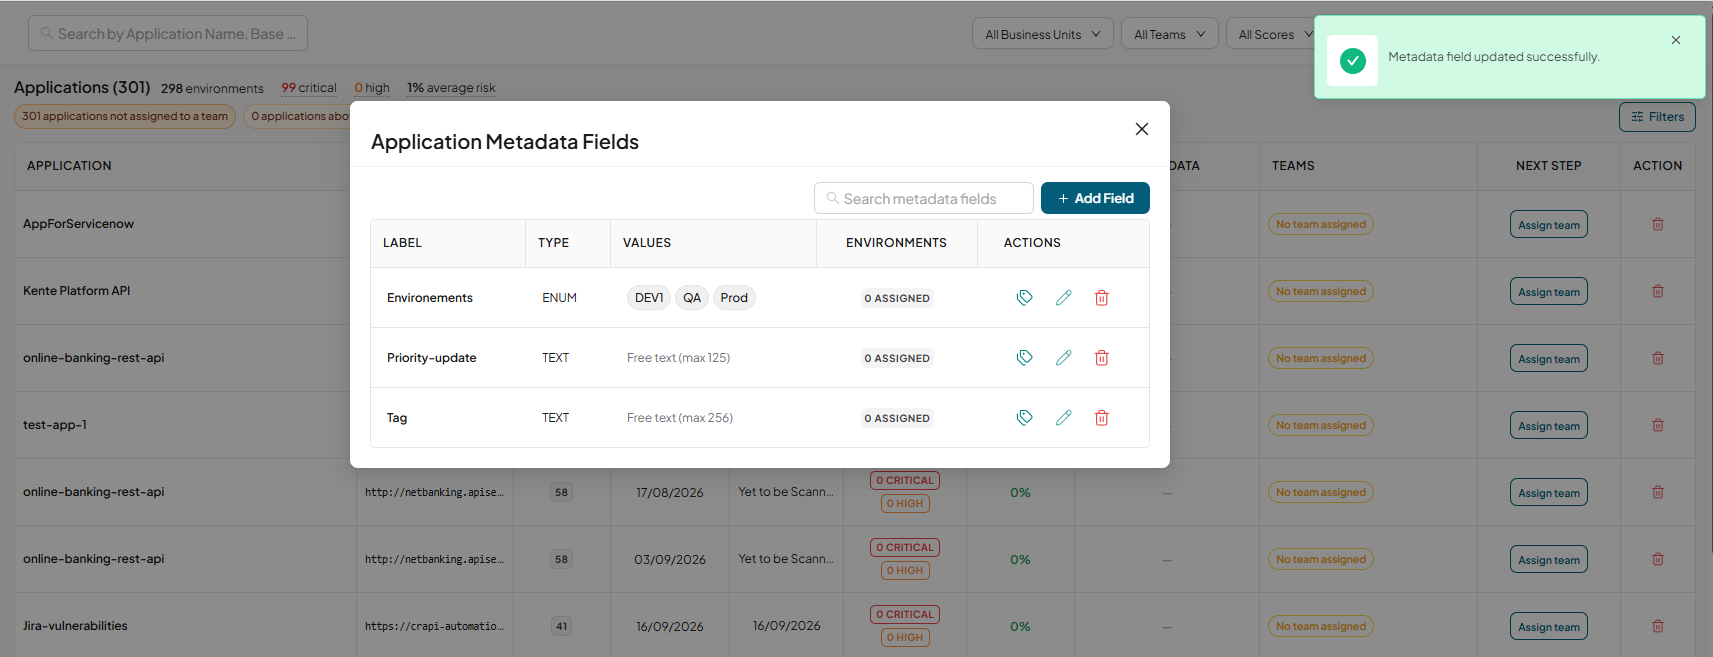Edit the Environements metadata field
1713x657 pixels.
click(x=1063, y=297)
